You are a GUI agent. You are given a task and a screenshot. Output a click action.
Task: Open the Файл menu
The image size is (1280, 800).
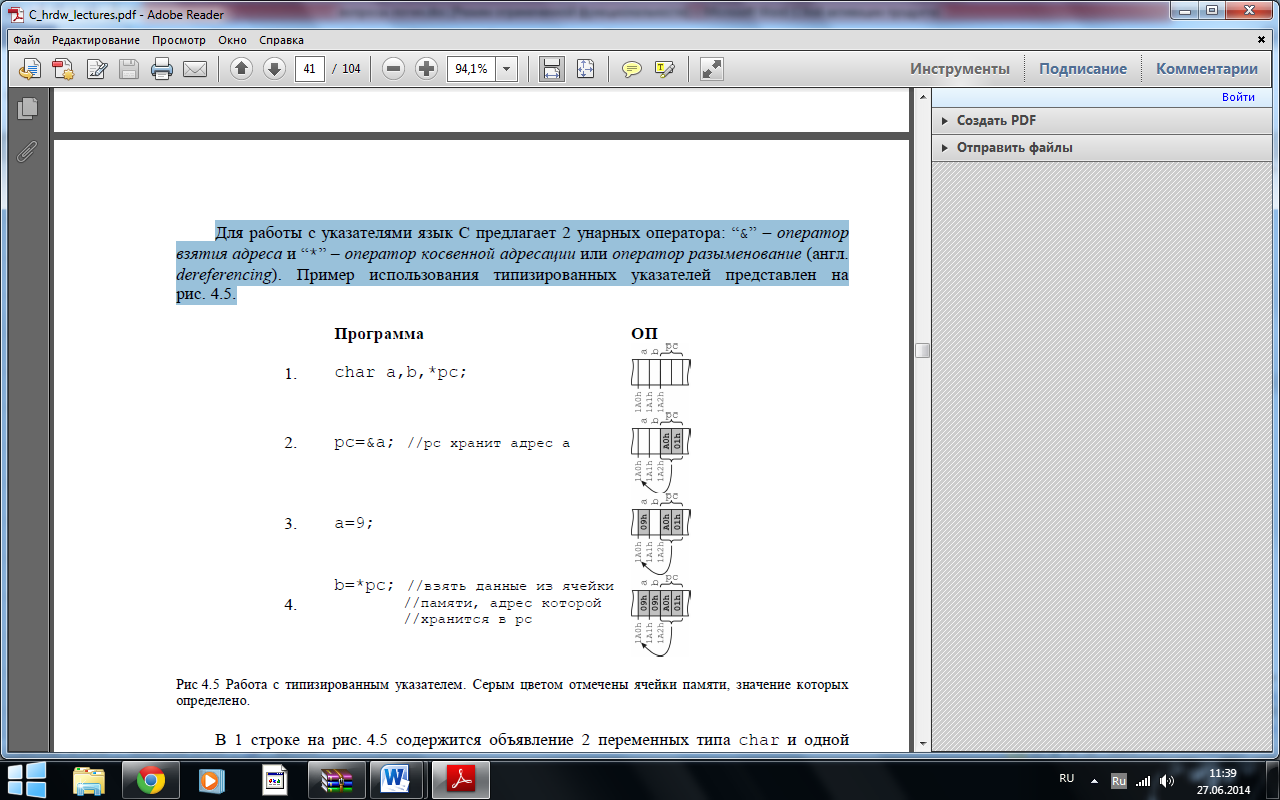pyautogui.click(x=27, y=40)
